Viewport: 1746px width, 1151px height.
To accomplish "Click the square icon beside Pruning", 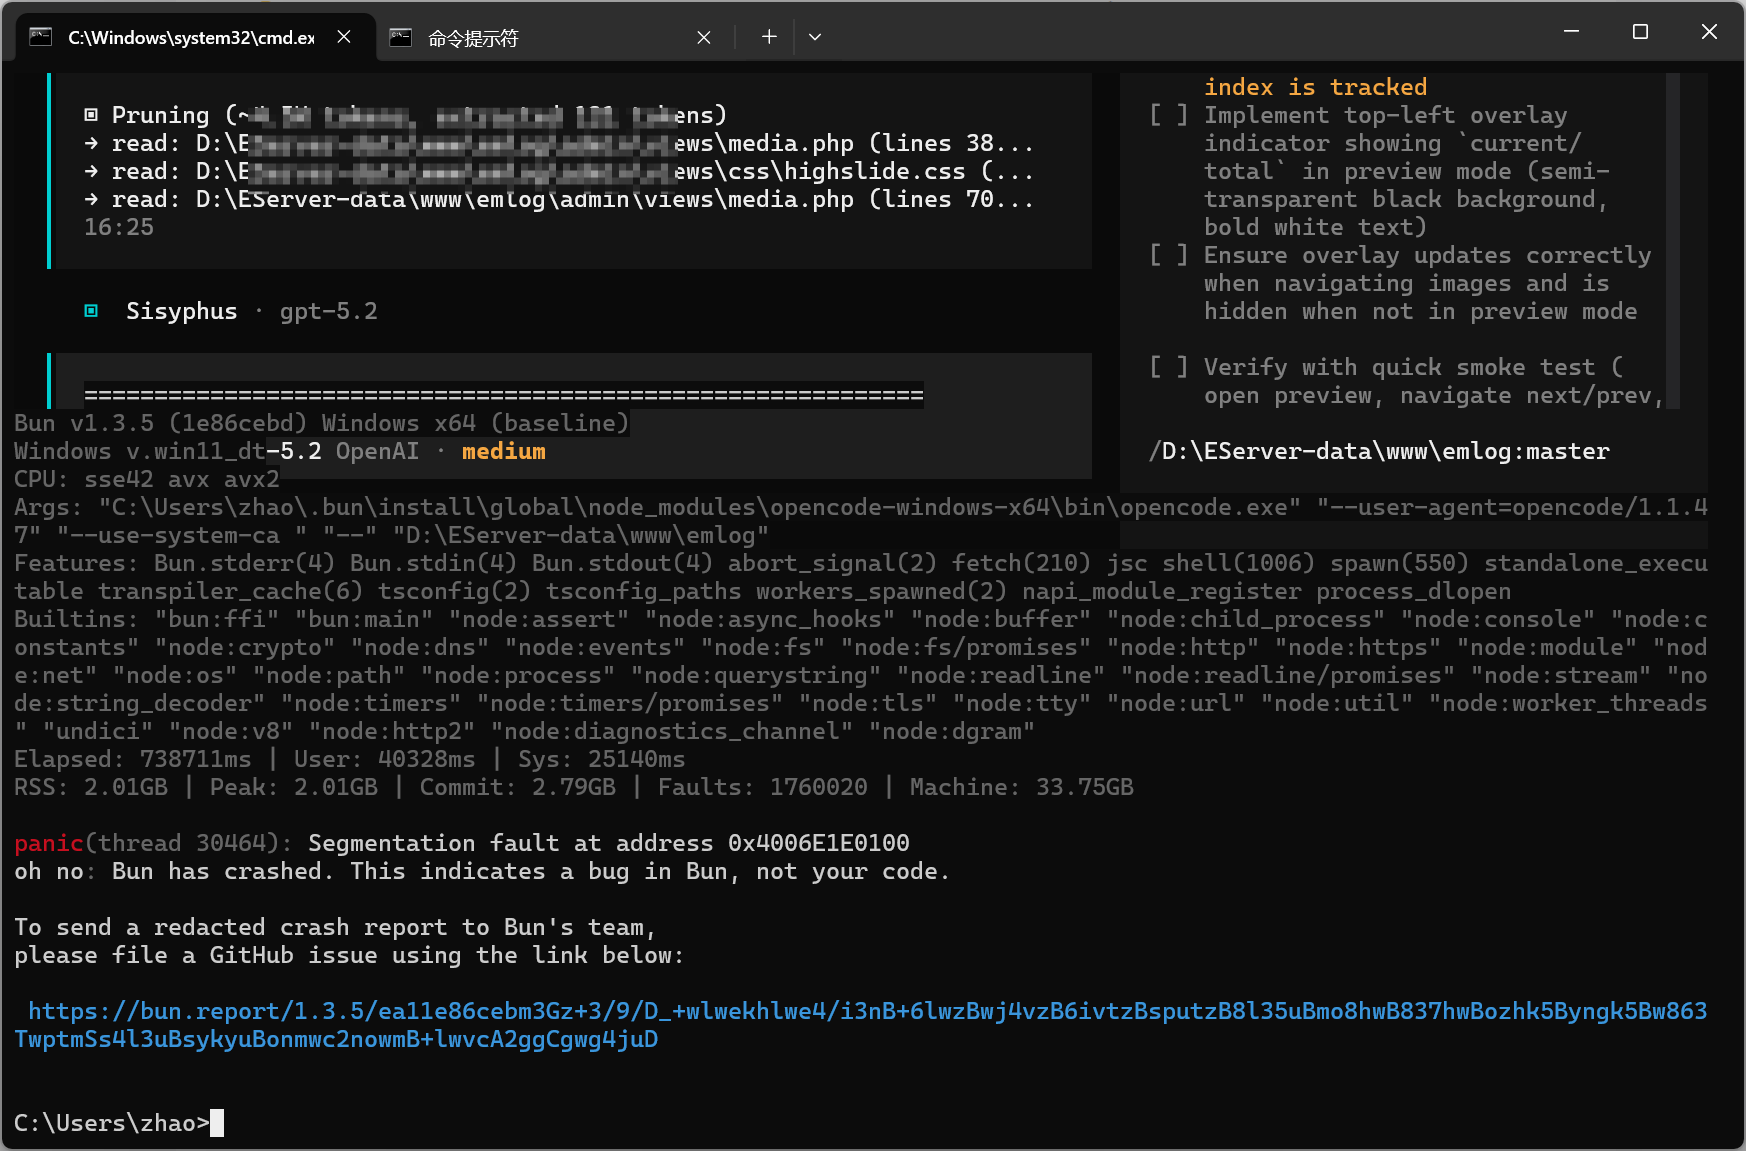I will [x=91, y=115].
